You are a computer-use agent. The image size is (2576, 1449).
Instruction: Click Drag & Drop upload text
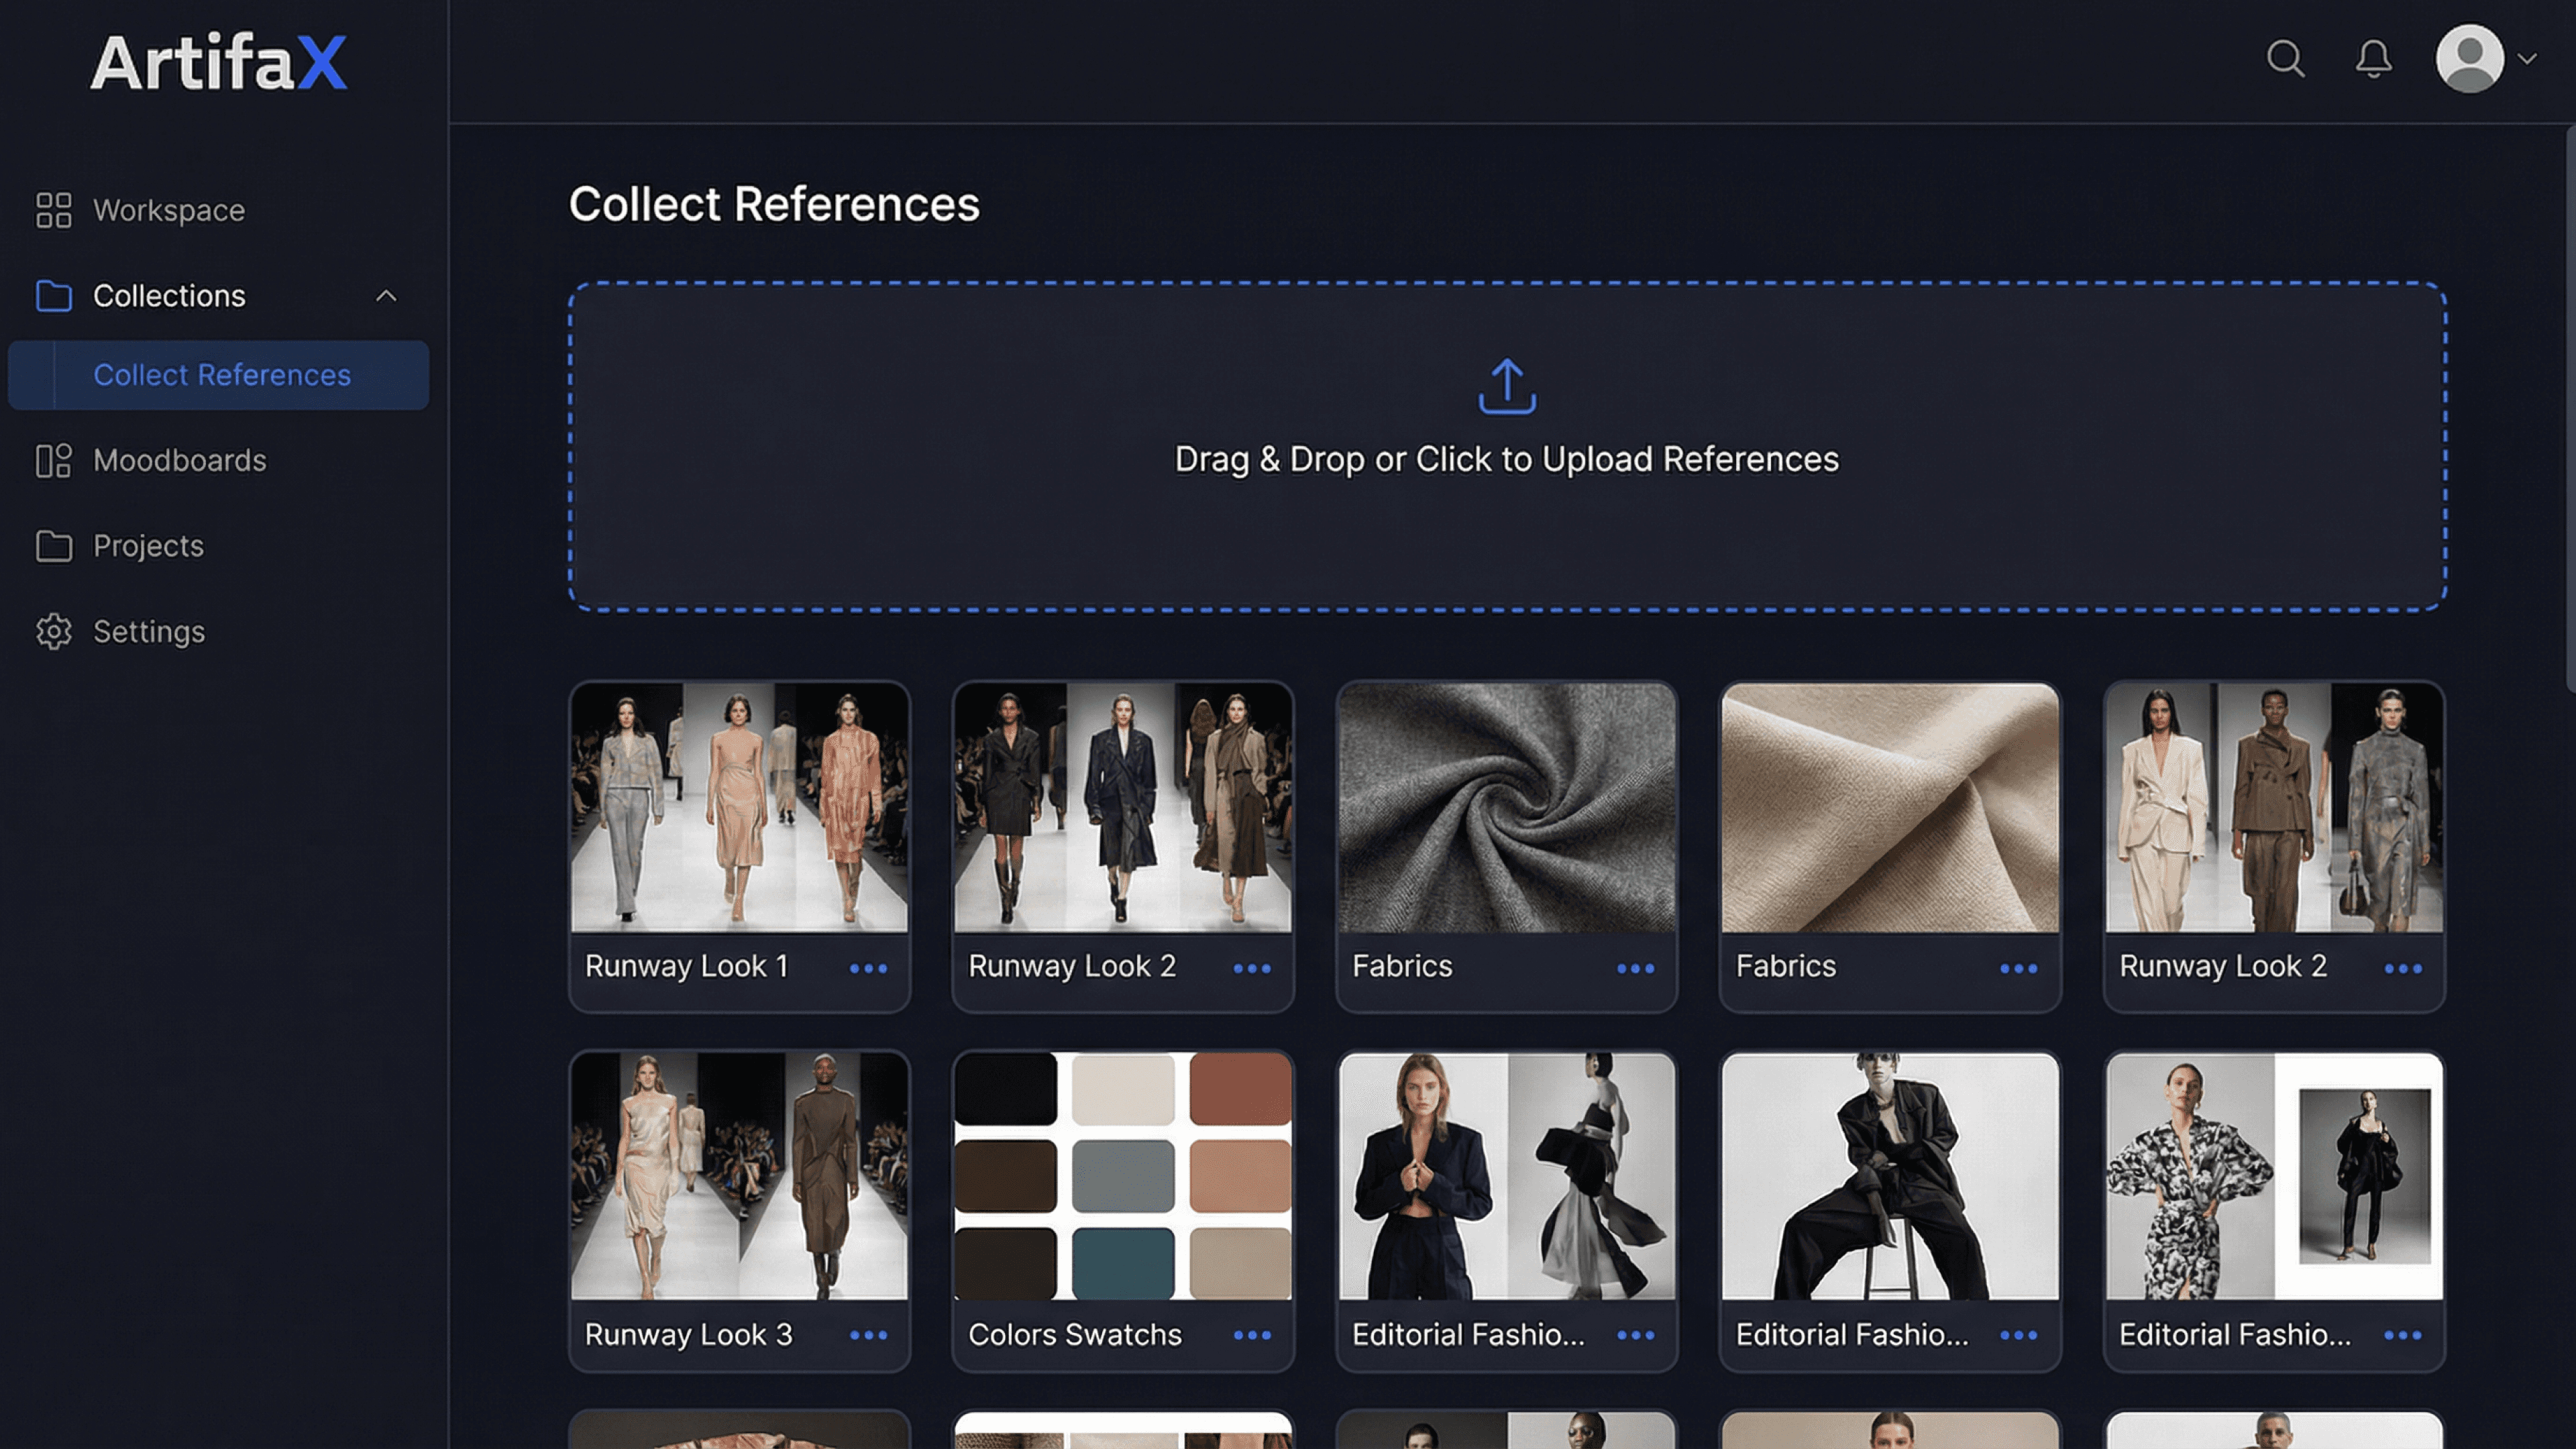(x=1506, y=459)
